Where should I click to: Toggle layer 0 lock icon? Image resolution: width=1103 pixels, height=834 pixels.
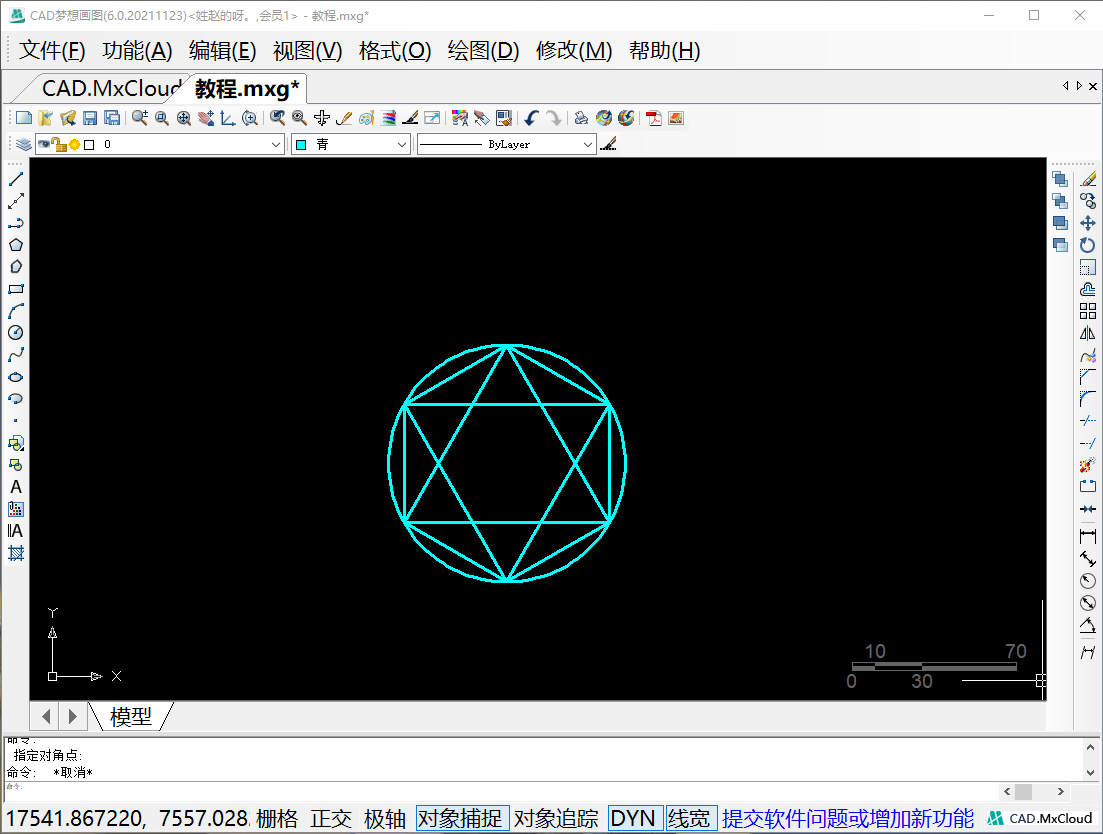coord(59,144)
